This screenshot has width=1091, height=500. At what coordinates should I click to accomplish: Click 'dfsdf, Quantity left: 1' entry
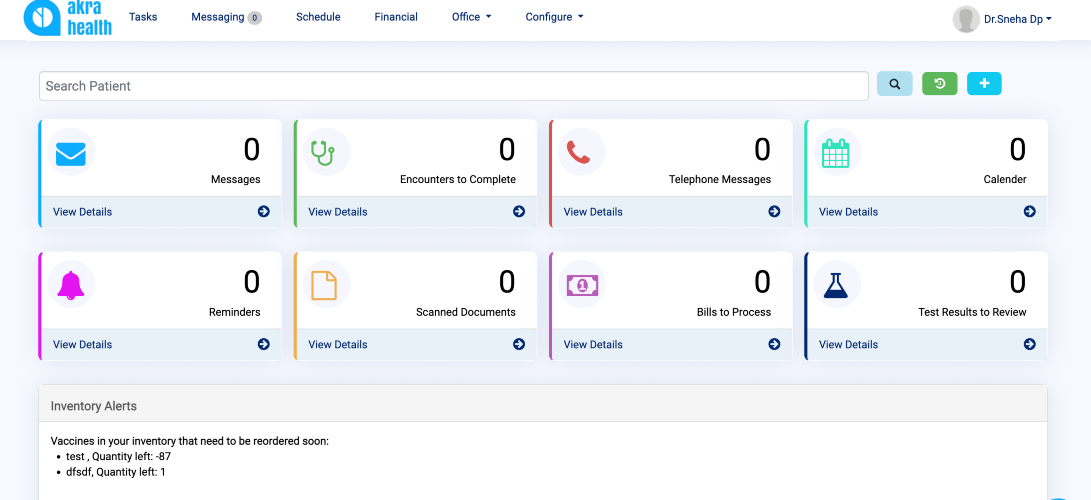[x=116, y=472]
